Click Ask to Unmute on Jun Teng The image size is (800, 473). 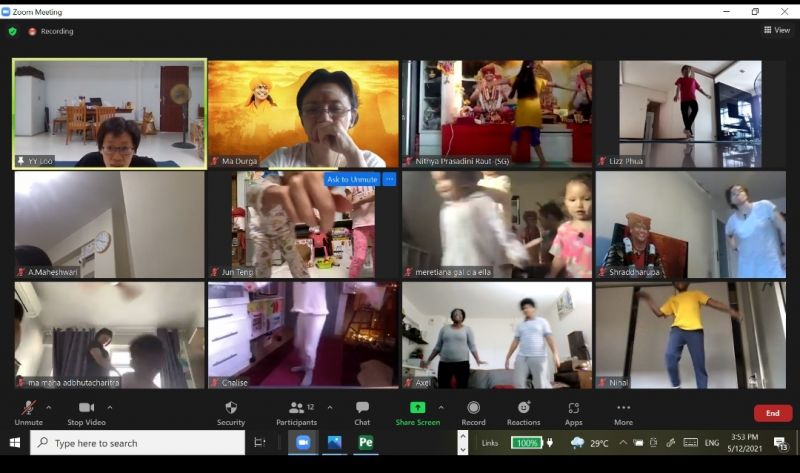(x=351, y=179)
